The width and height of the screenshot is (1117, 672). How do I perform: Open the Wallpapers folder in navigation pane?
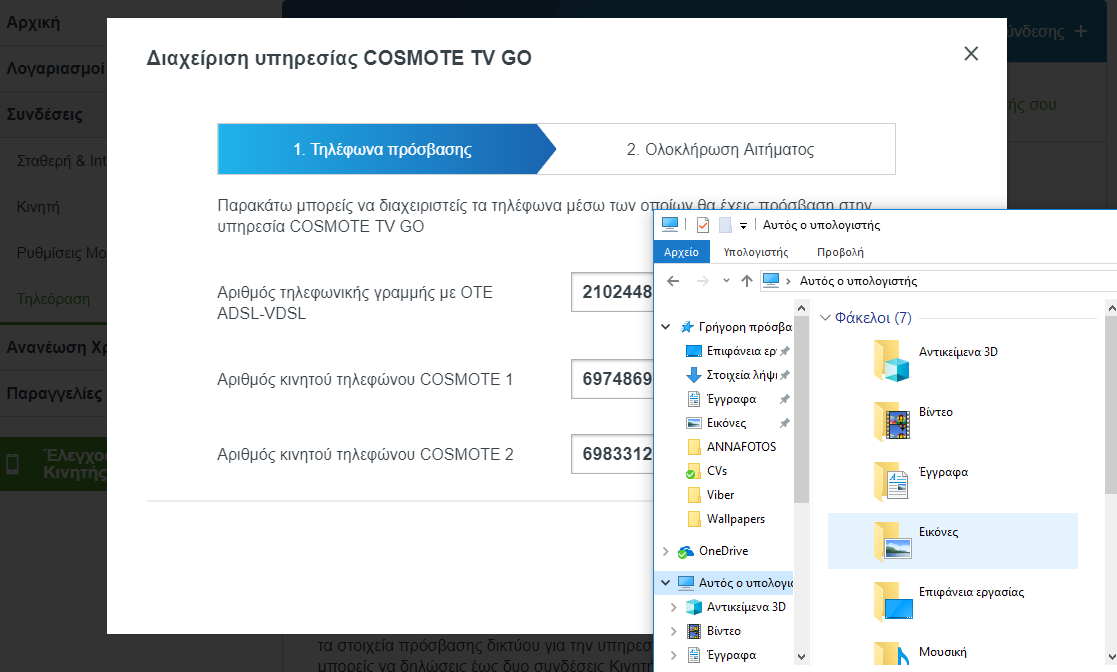pyautogui.click(x=735, y=519)
